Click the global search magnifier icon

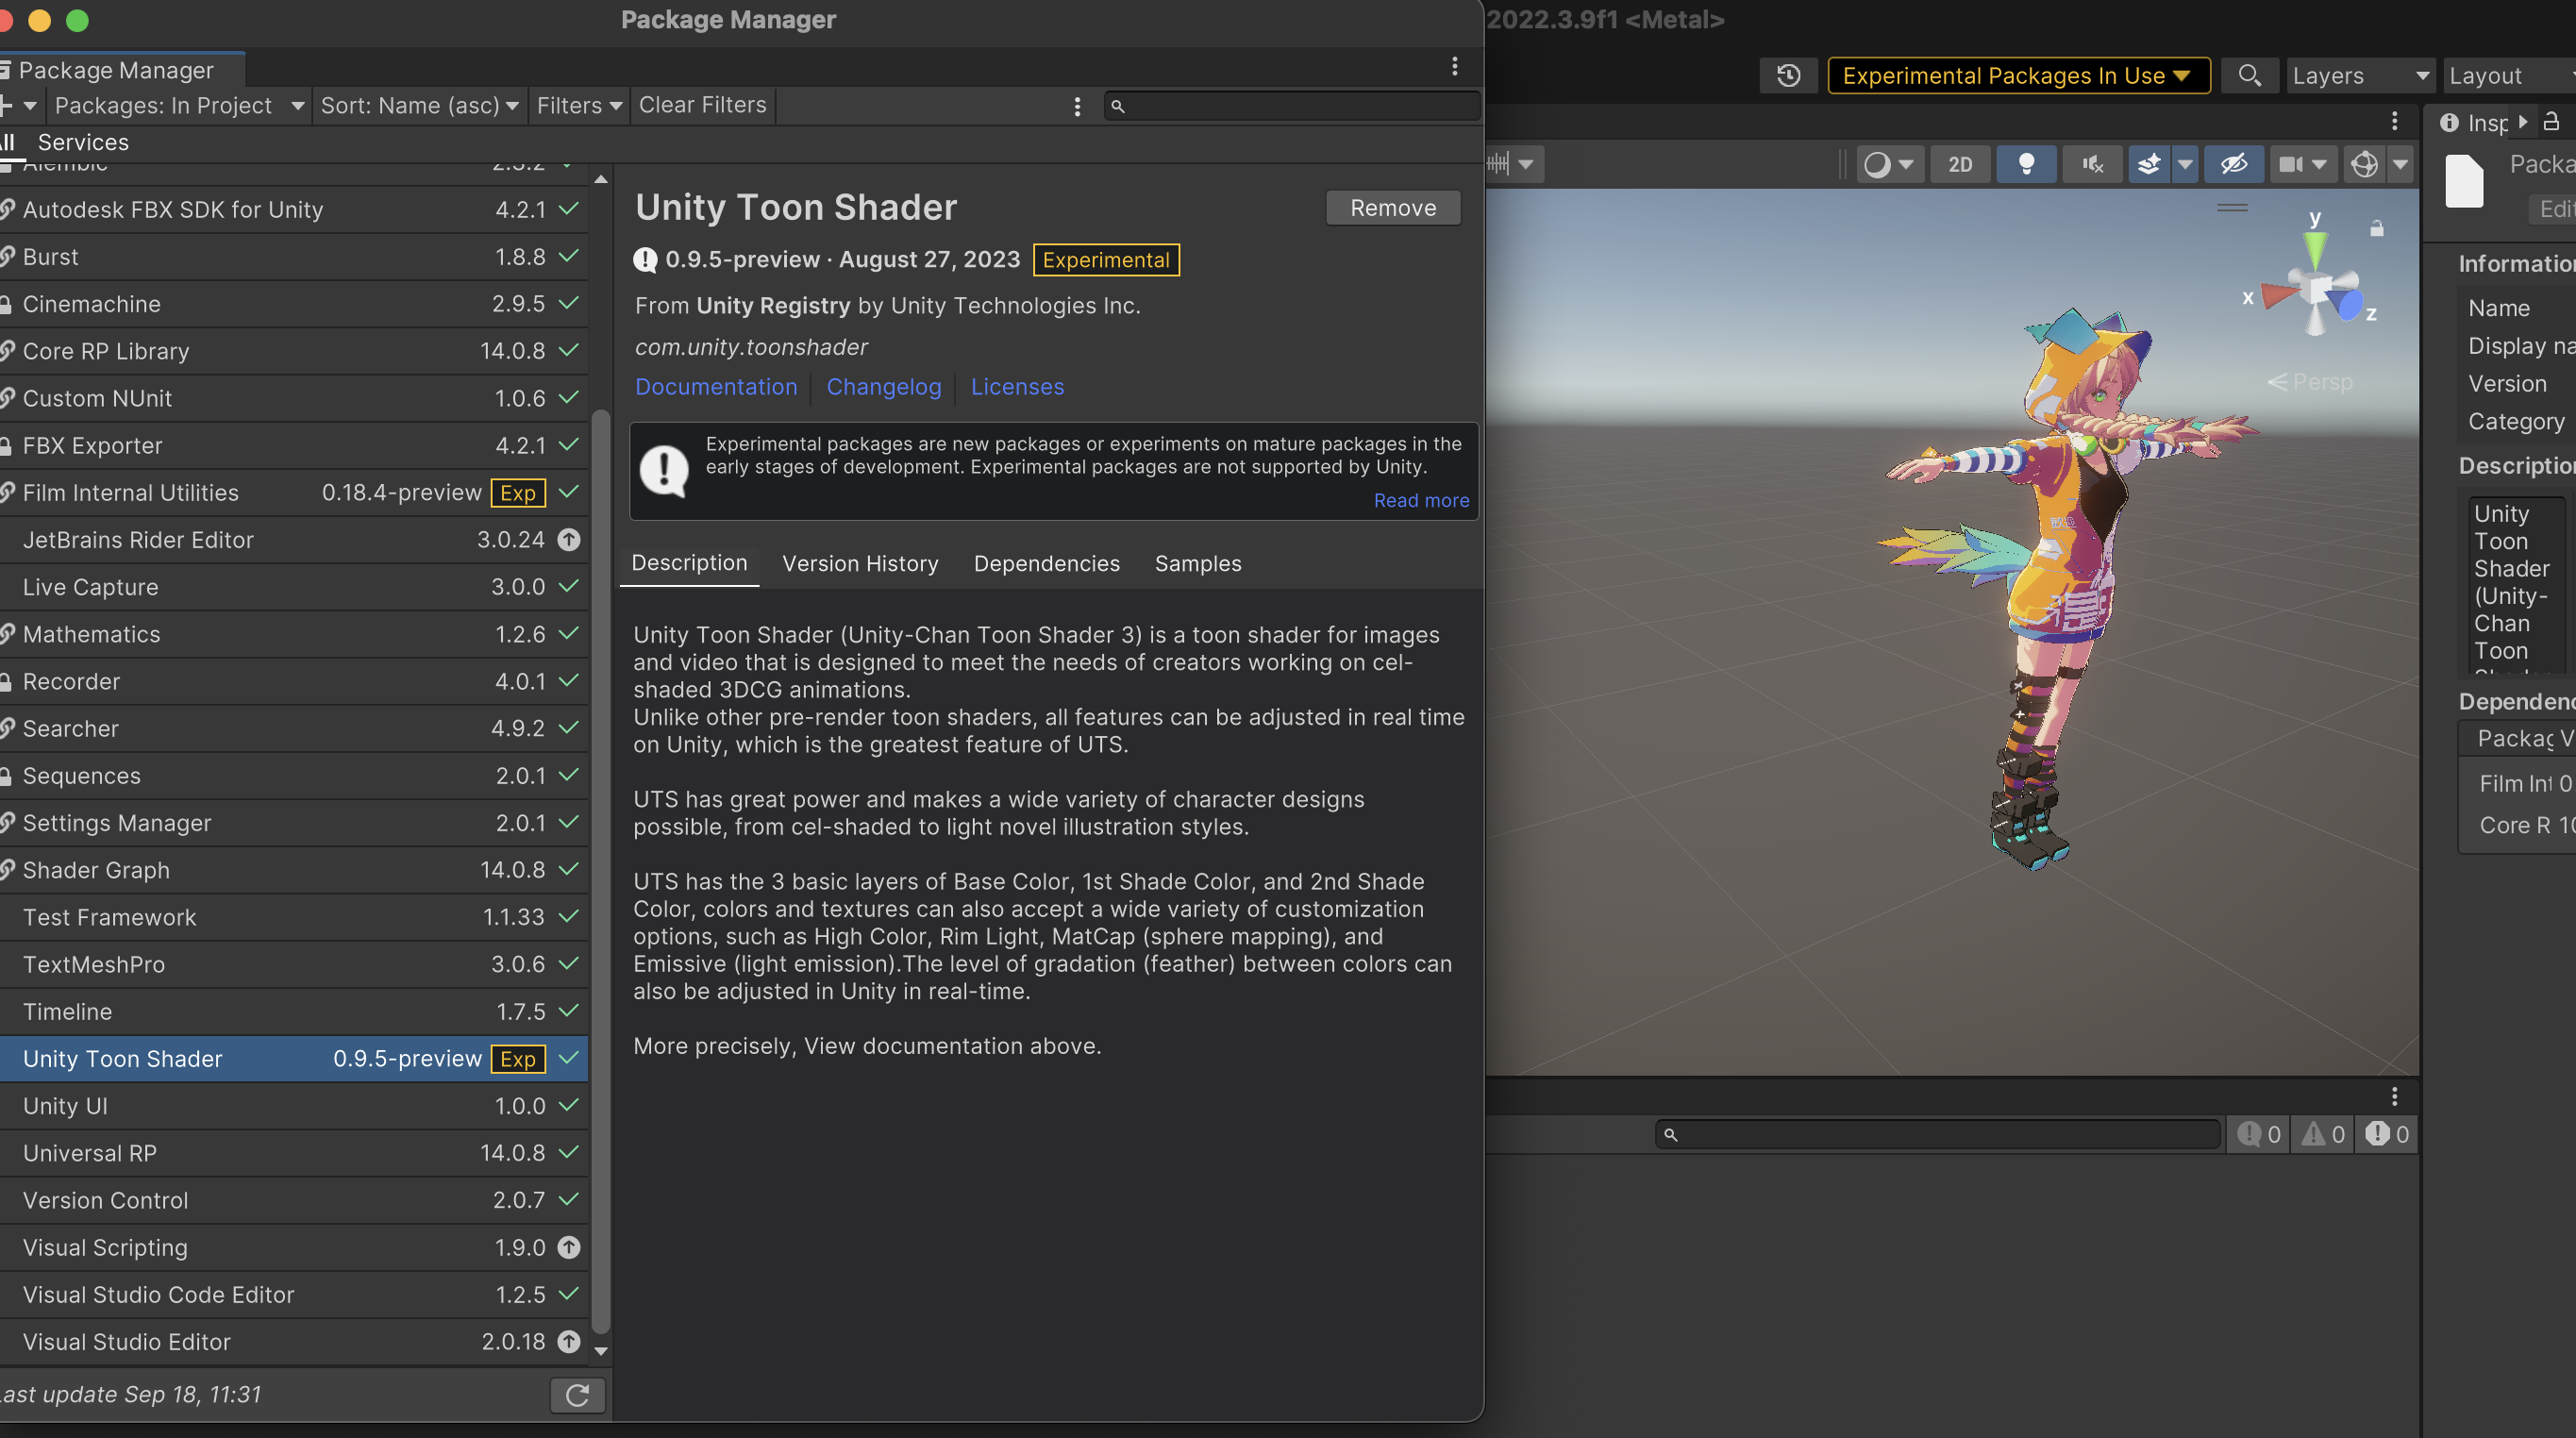(x=2249, y=76)
